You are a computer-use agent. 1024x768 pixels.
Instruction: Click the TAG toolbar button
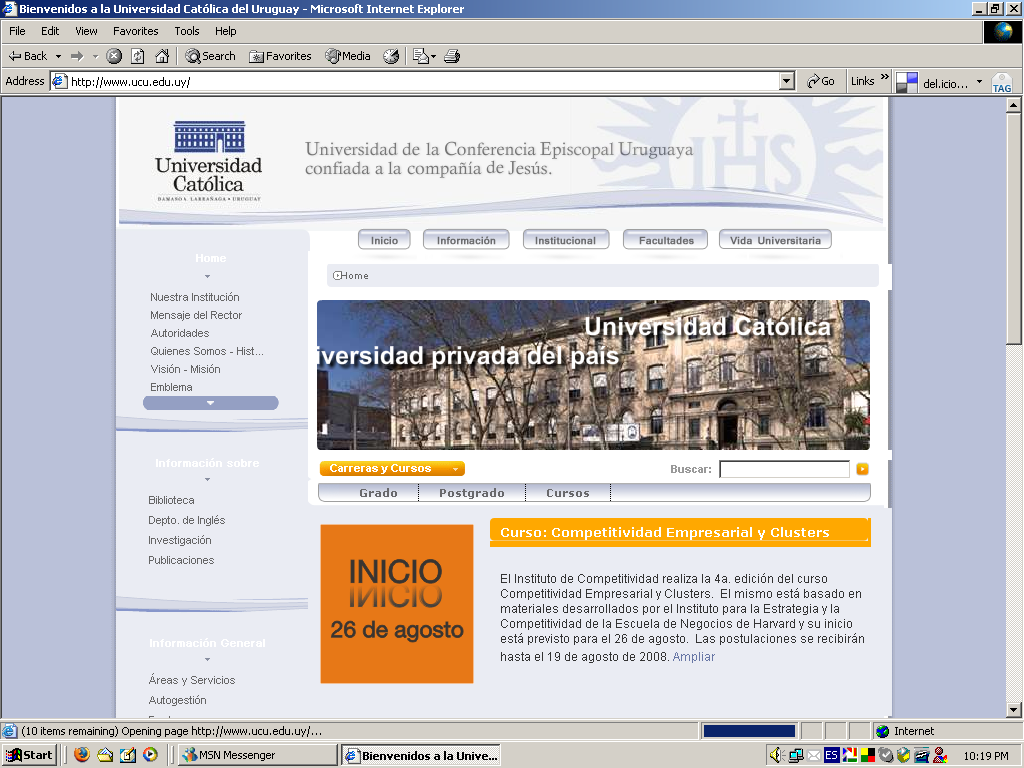coord(1002,84)
